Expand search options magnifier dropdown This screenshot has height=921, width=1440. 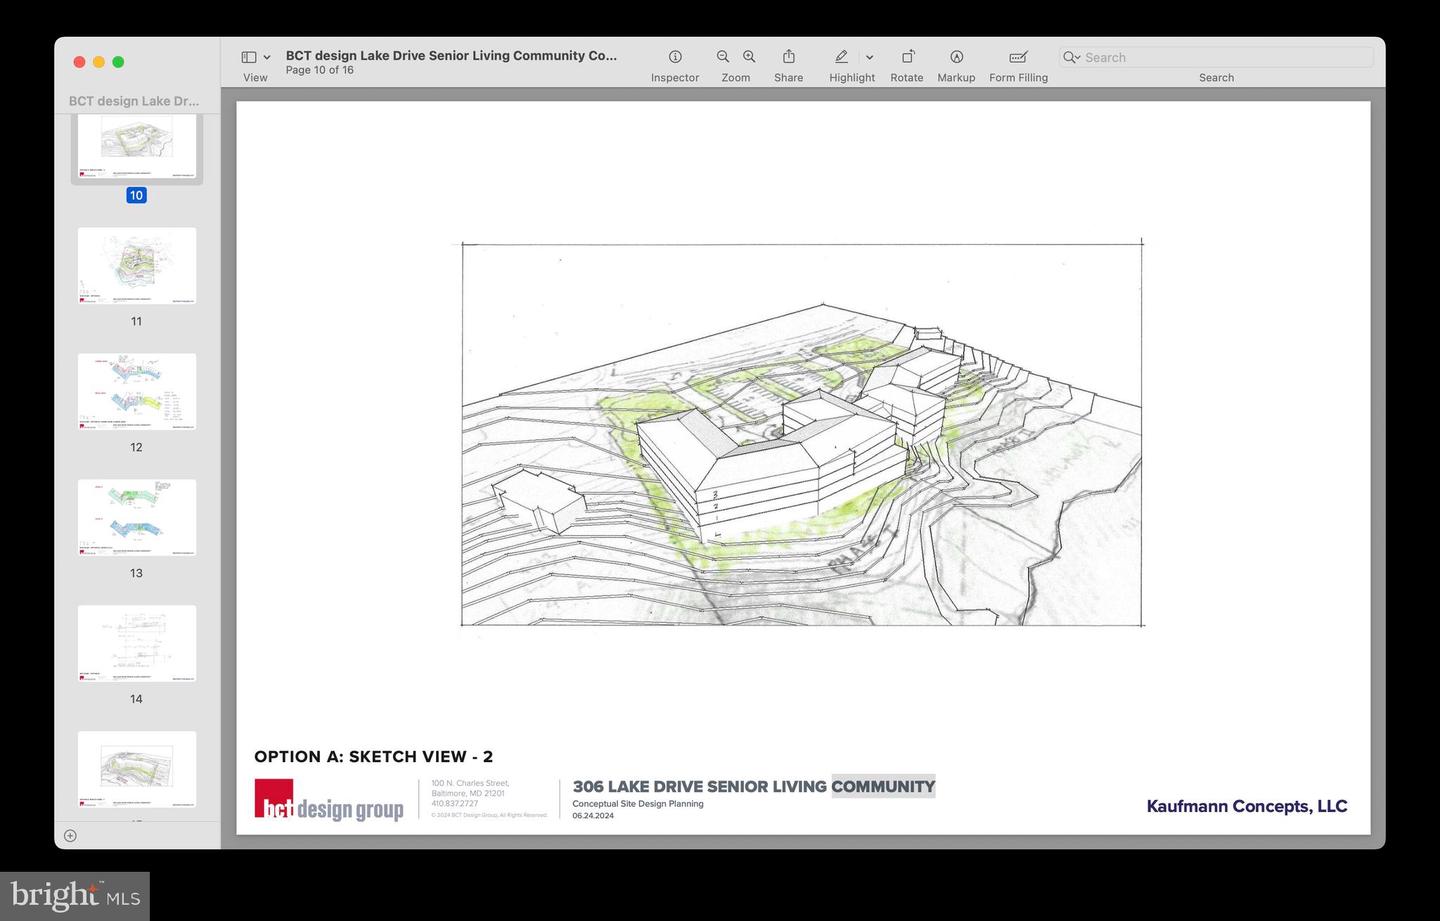1072,58
